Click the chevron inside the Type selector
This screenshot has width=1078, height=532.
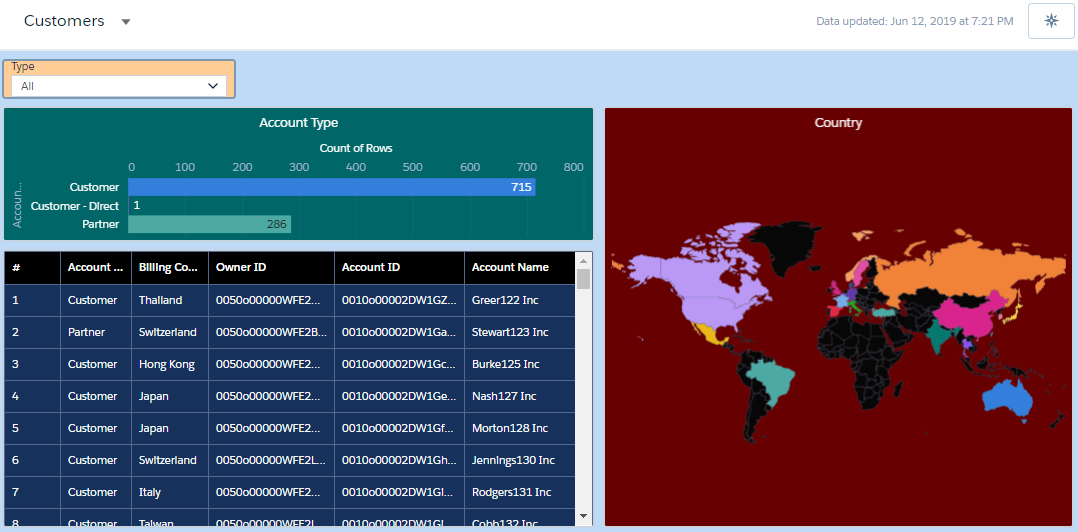212,86
